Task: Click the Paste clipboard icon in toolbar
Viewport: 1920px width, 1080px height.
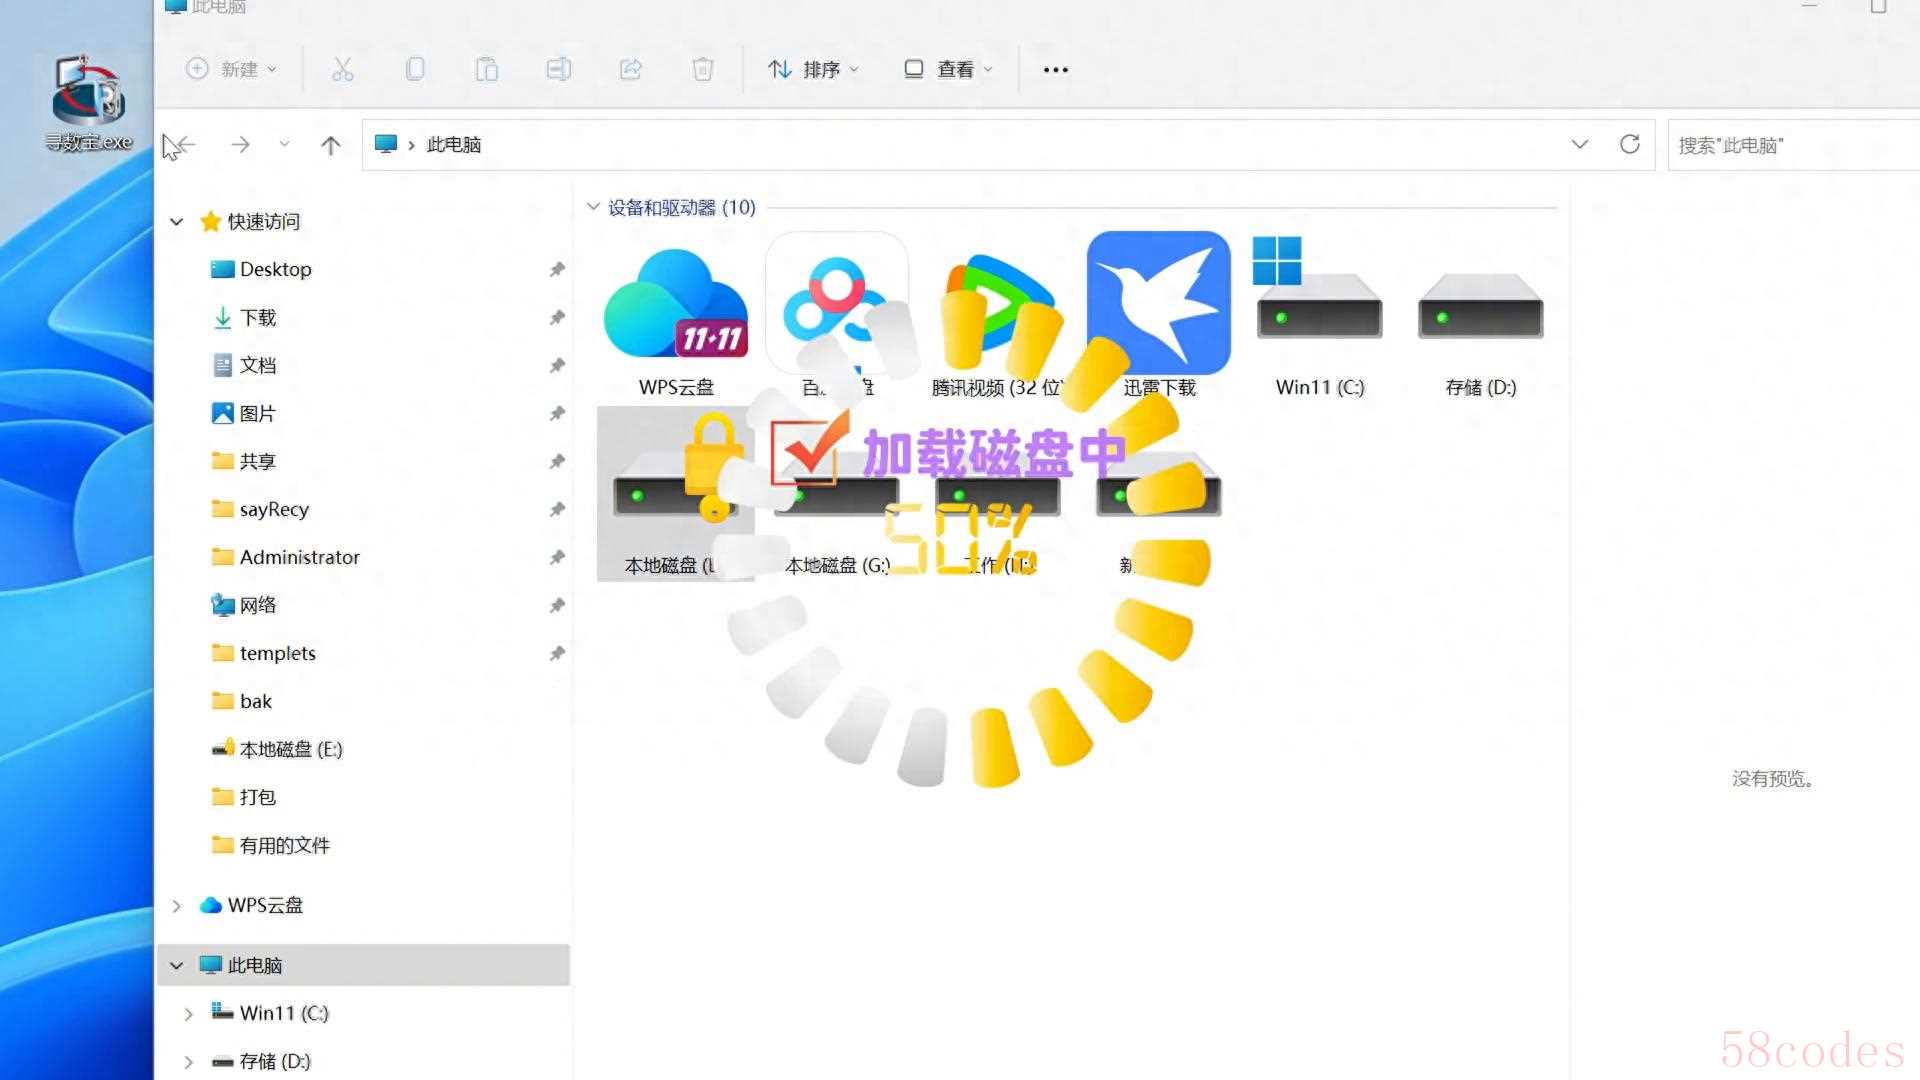Action: pyautogui.click(x=486, y=69)
